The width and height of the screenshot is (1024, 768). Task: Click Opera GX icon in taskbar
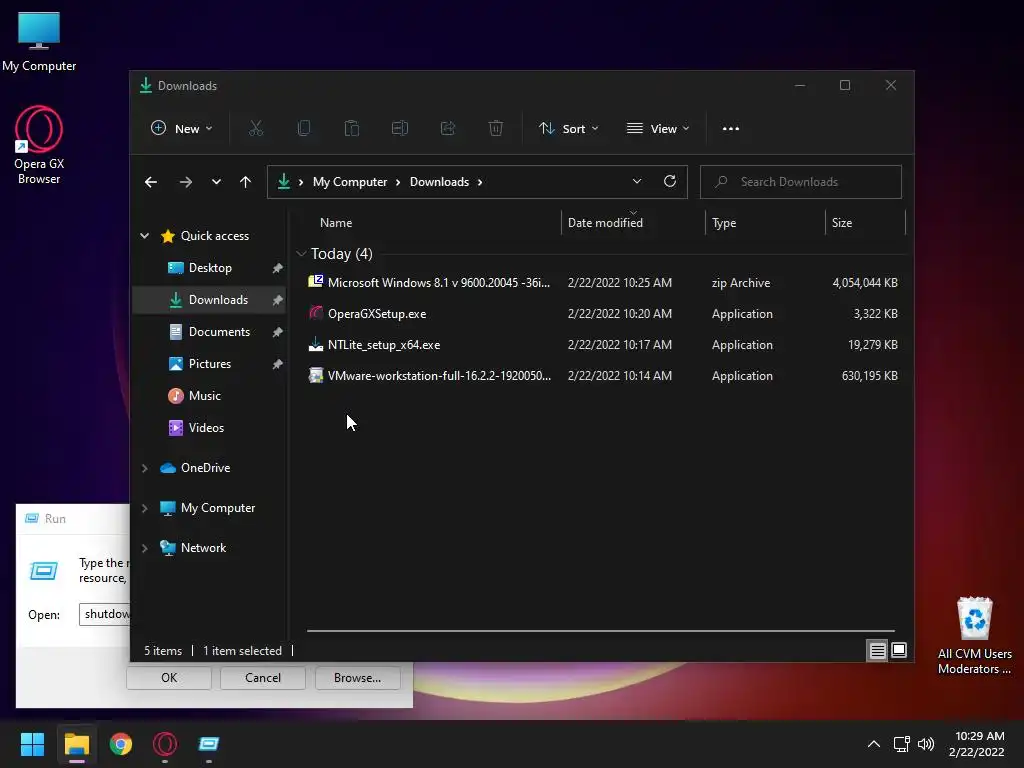click(x=165, y=744)
